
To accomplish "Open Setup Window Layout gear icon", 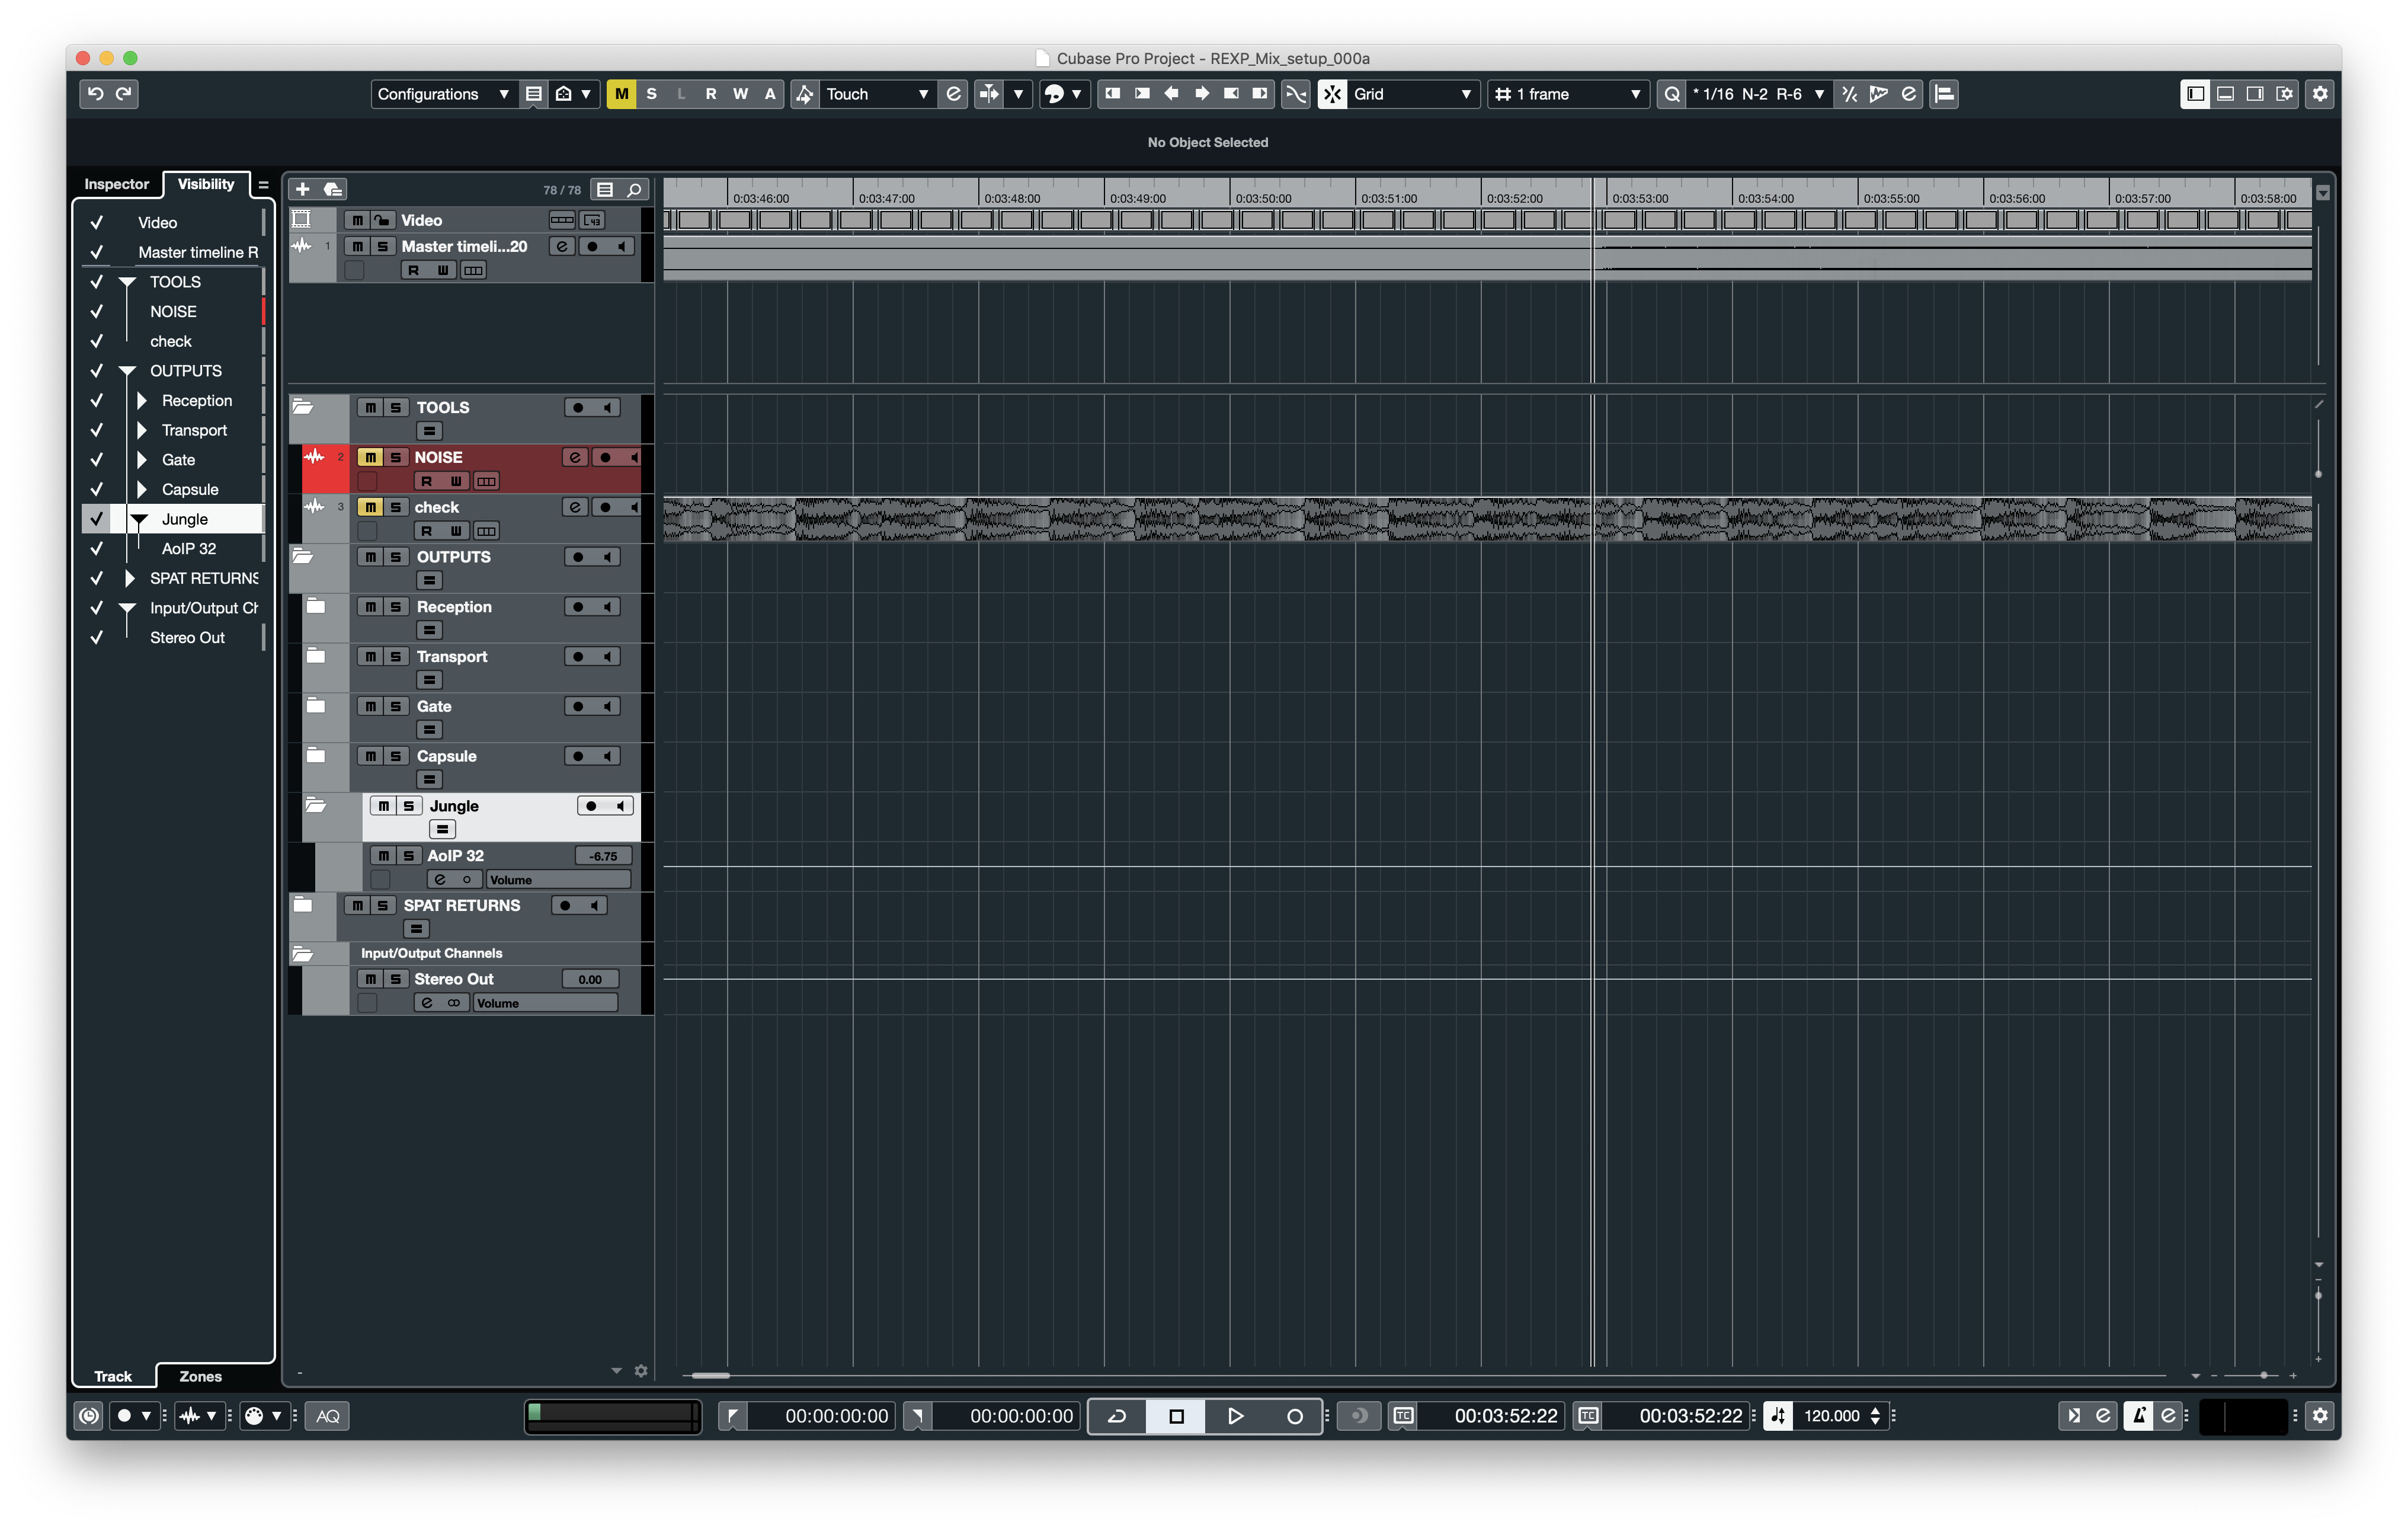I will coord(2320,94).
